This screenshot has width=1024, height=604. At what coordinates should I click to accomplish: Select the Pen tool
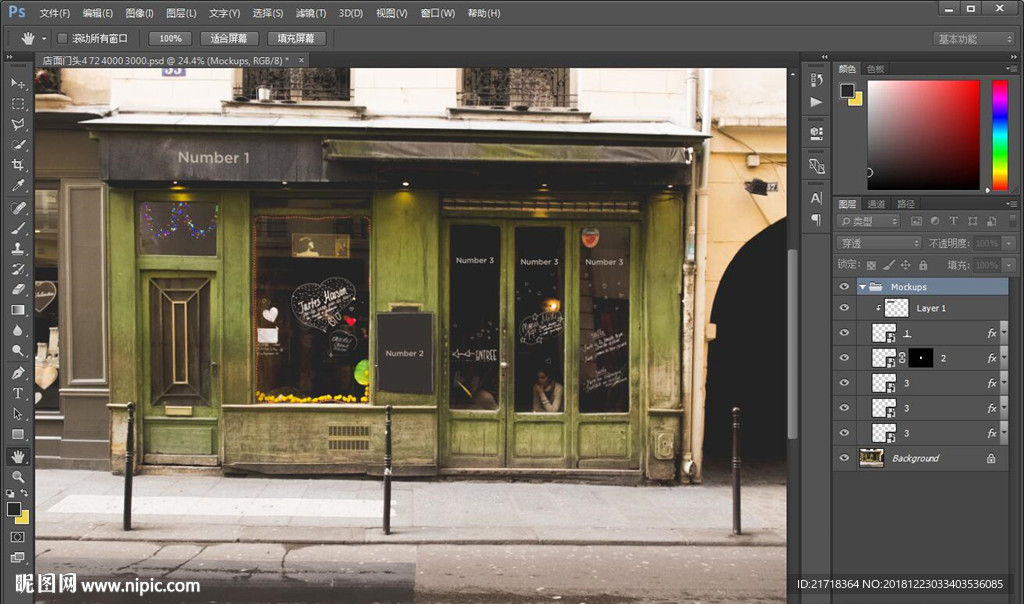[17, 372]
